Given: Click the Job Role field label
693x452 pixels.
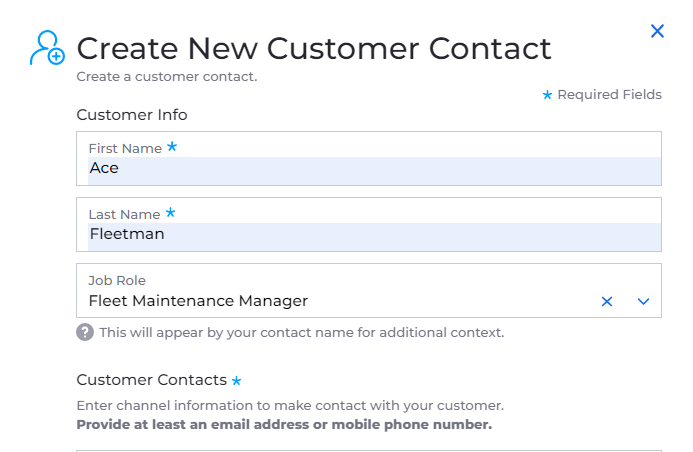Looking at the screenshot, I should 117,281.
